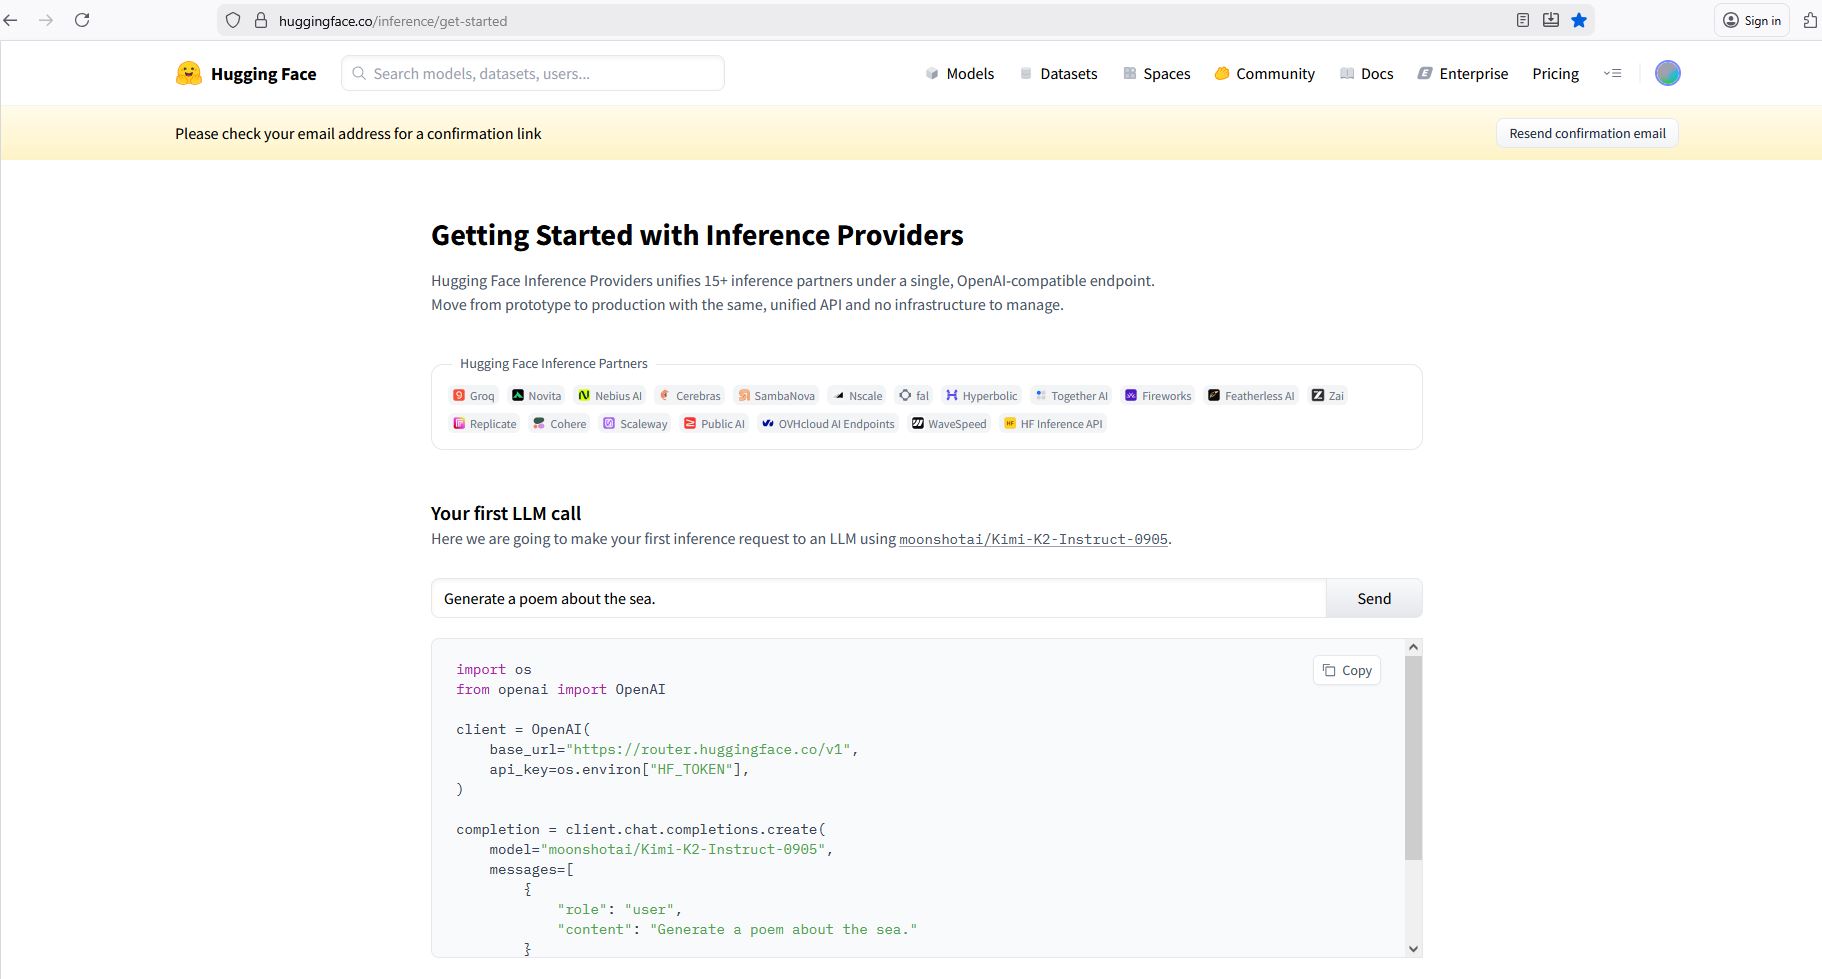Click Resend confirmation email button
Viewport: 1822px width, 979px height.
1587,133
